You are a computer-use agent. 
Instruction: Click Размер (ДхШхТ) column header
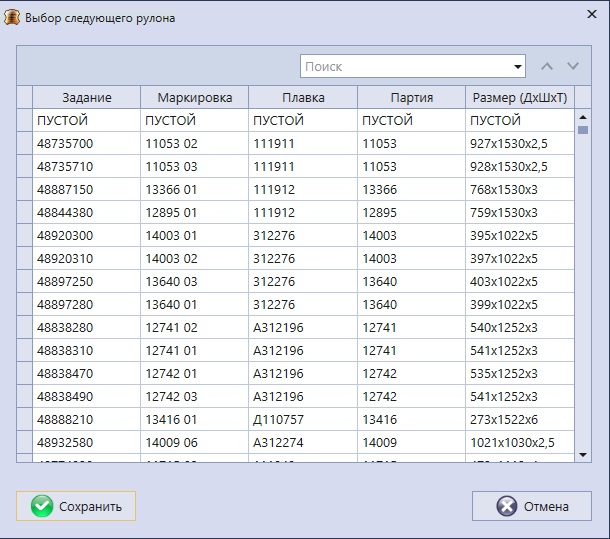(519, 97)
